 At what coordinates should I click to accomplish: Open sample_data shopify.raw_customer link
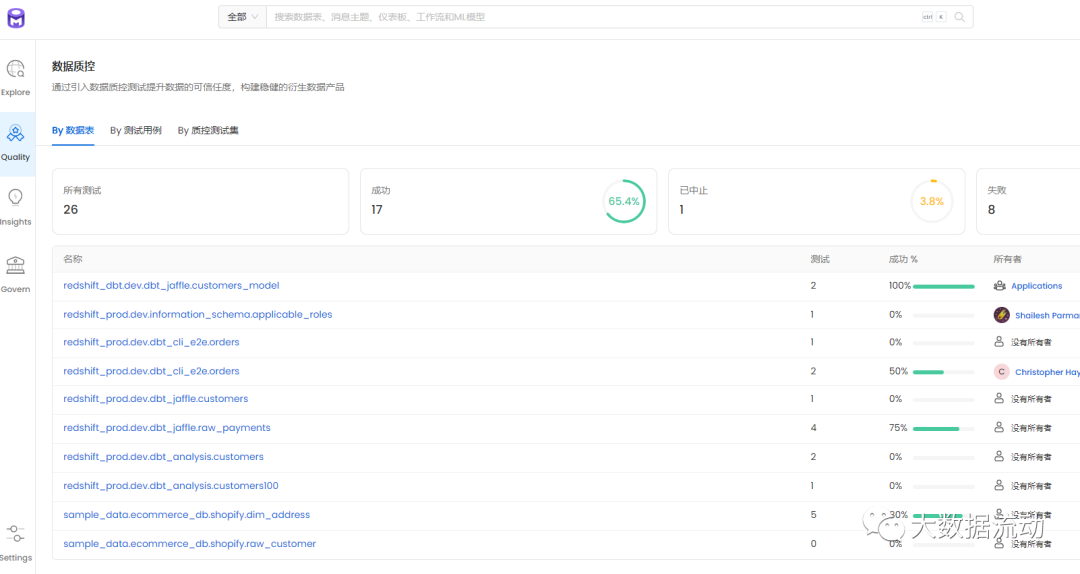click(189, 543)
